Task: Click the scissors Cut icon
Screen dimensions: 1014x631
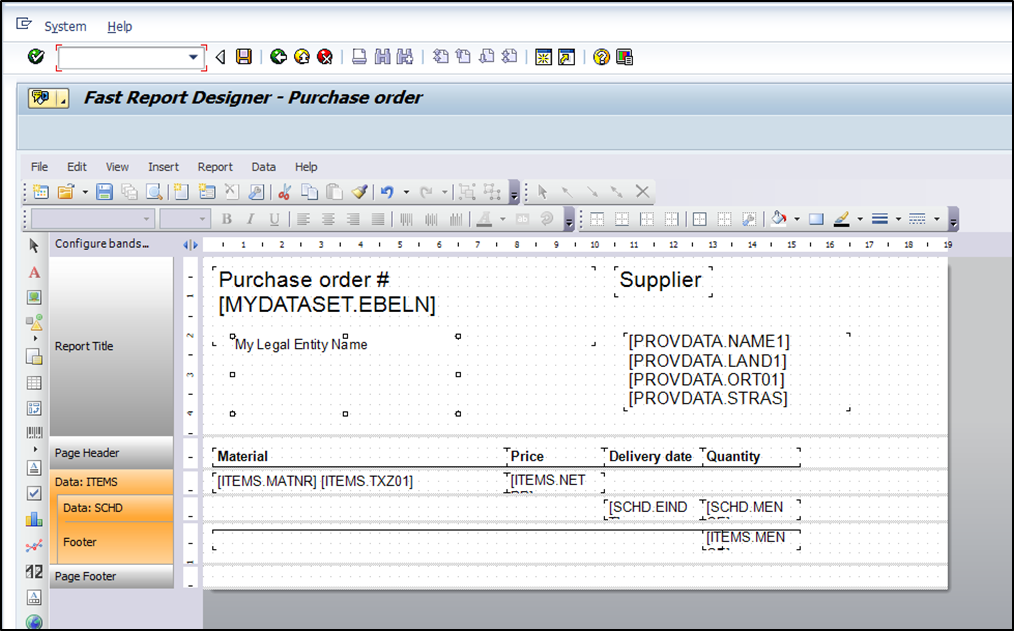Action: [285, 191]
